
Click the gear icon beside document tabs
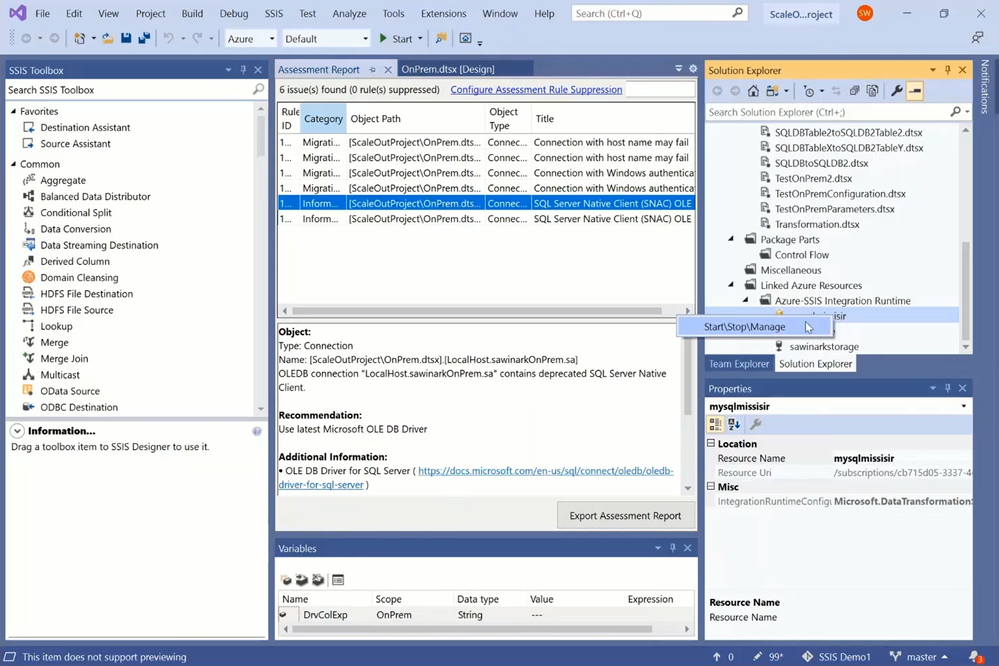693,69
